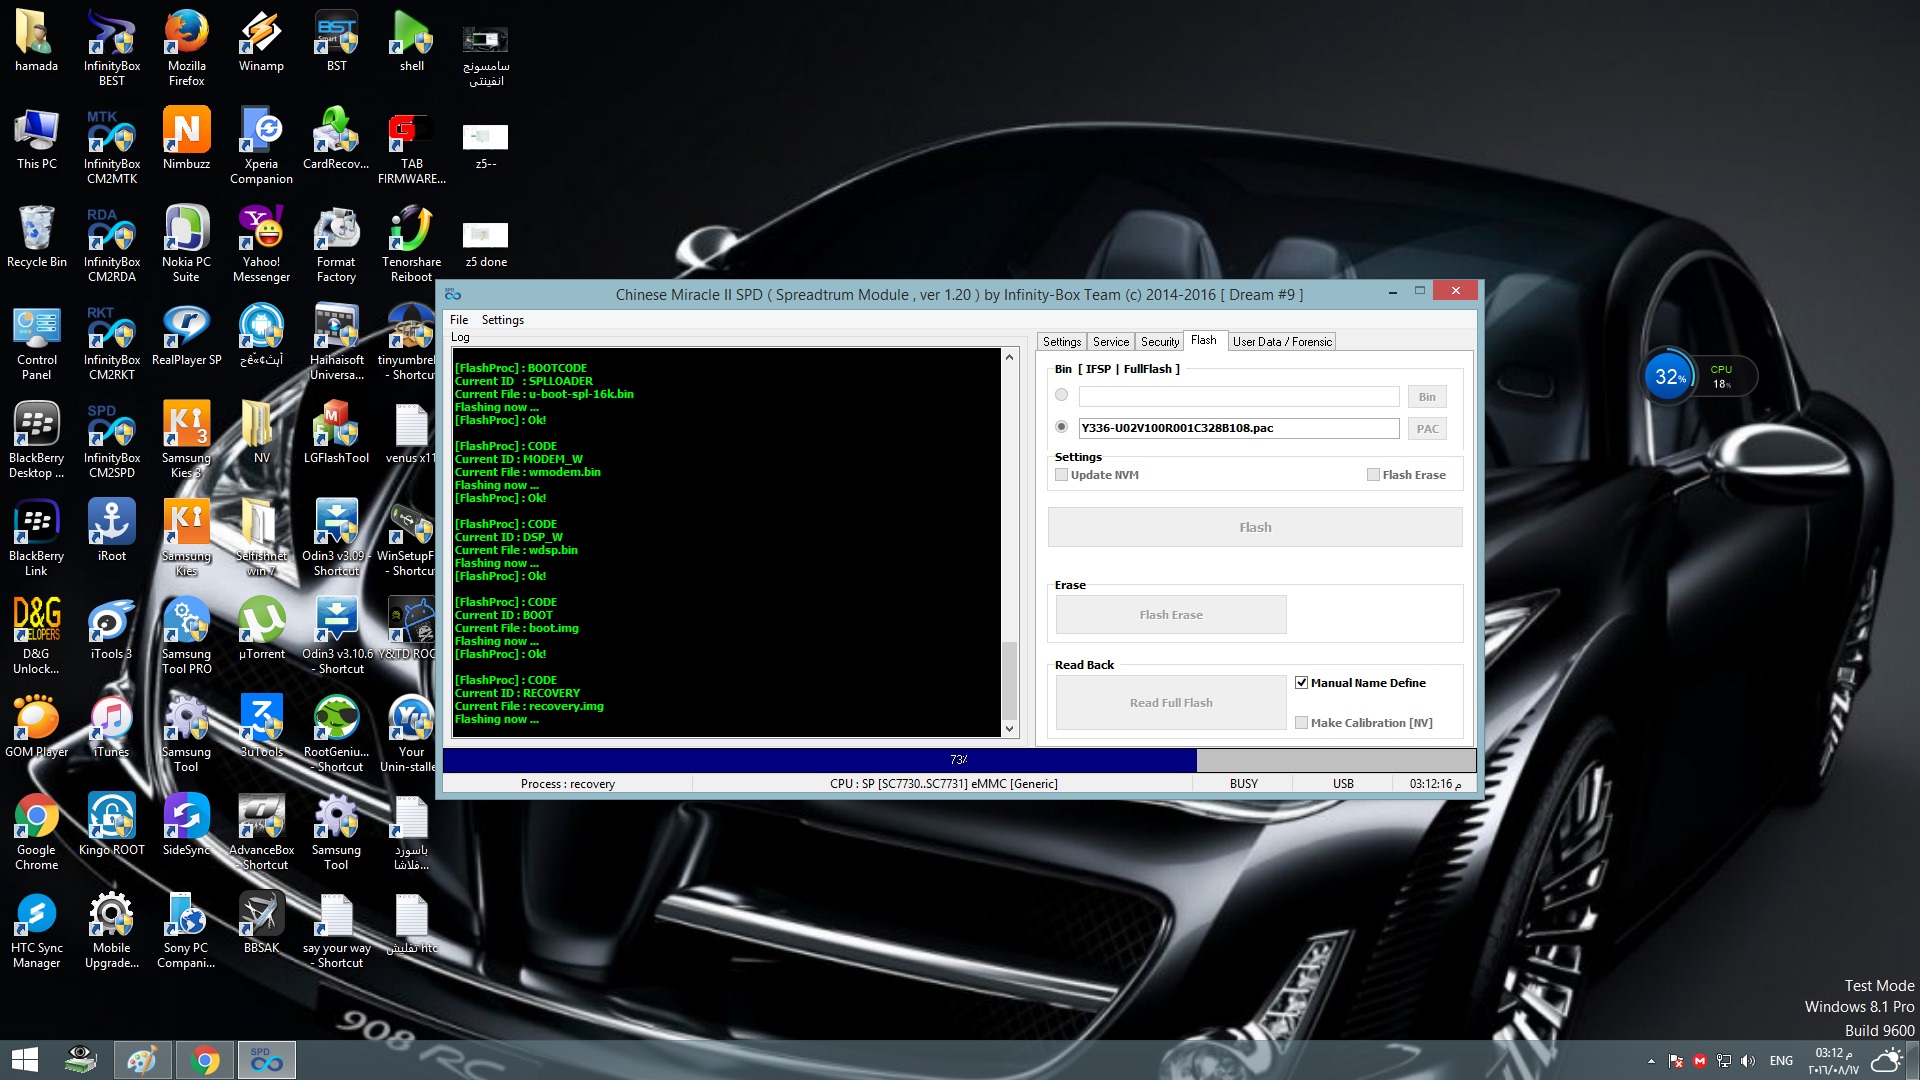Click the ENG language indicator

coord(1781,1061)
